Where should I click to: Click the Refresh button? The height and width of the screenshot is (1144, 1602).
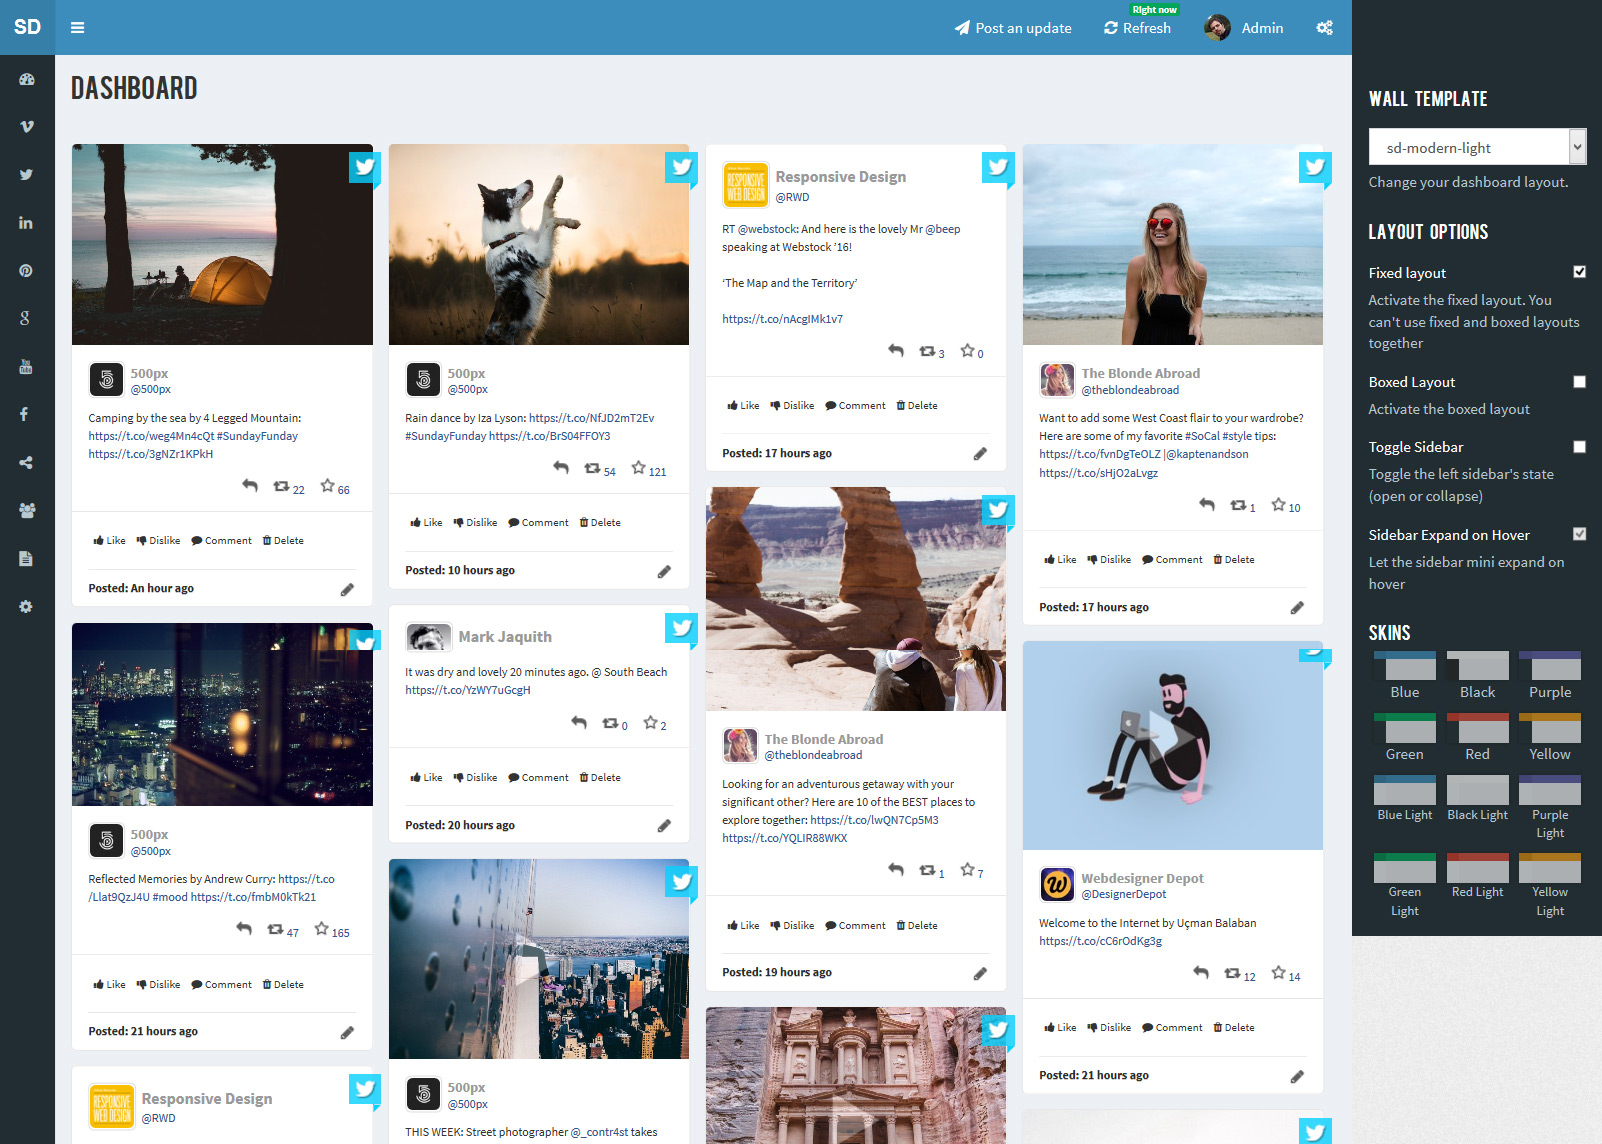pos(1137,28)
